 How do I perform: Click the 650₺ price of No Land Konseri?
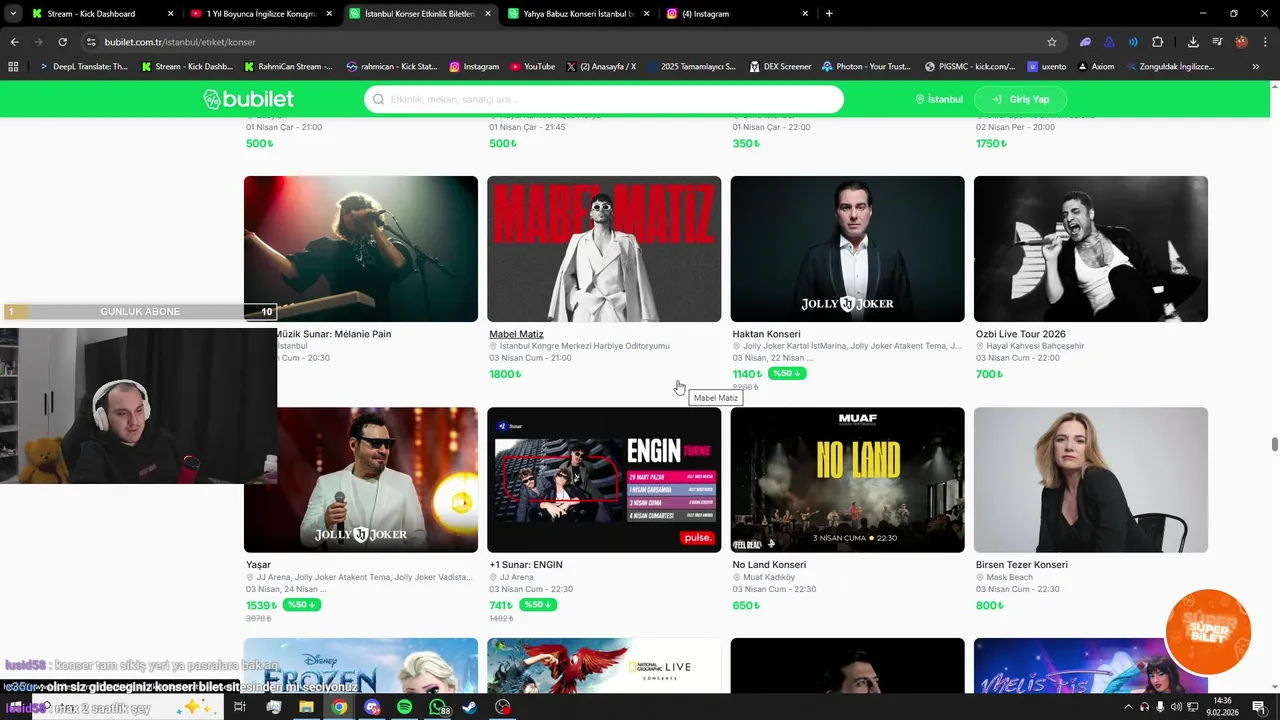coord(746,605)
